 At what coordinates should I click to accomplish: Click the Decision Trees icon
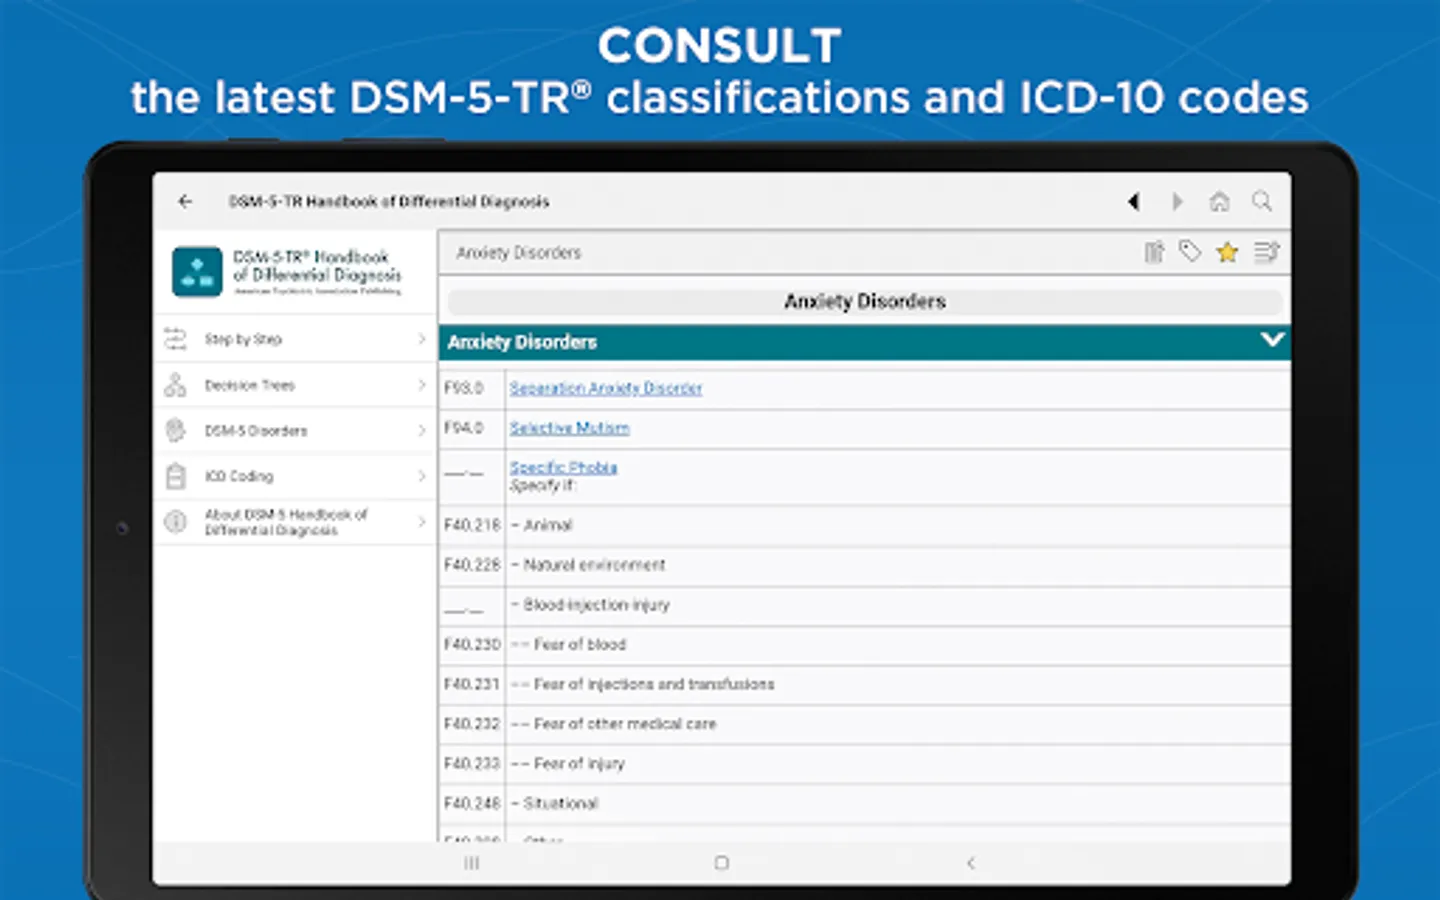point(175,385)
